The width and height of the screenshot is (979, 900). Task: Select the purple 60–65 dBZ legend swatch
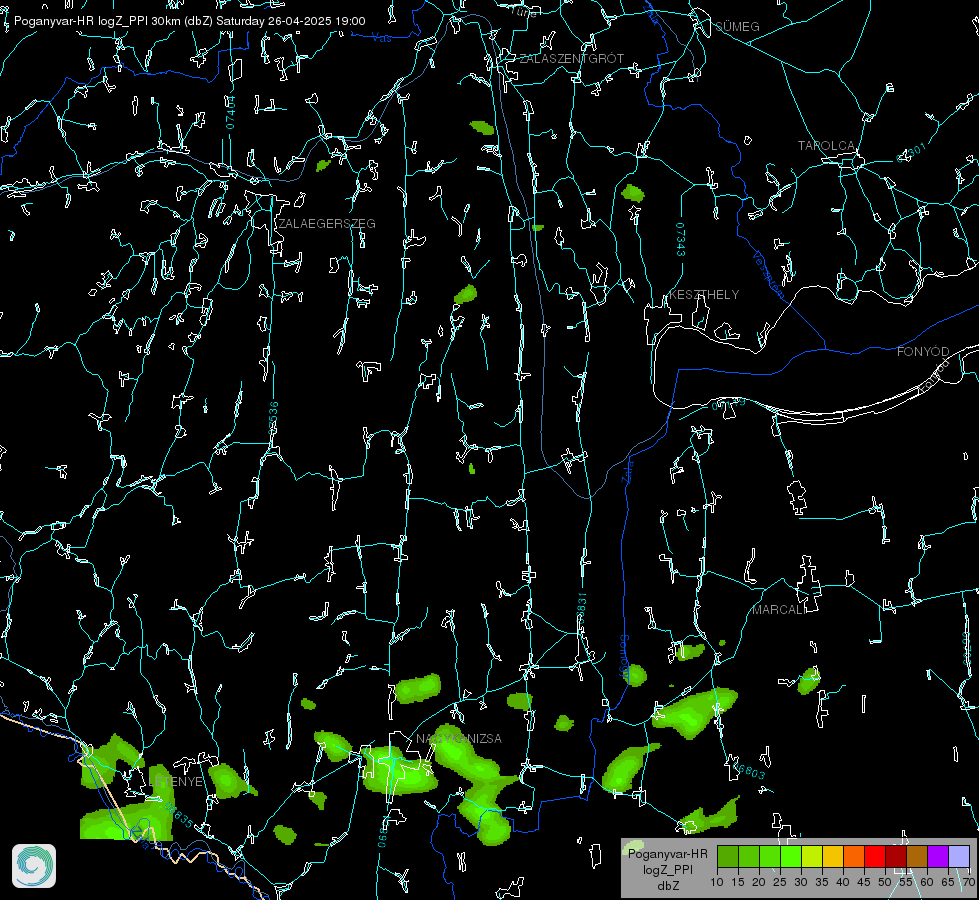click(938, 856)
